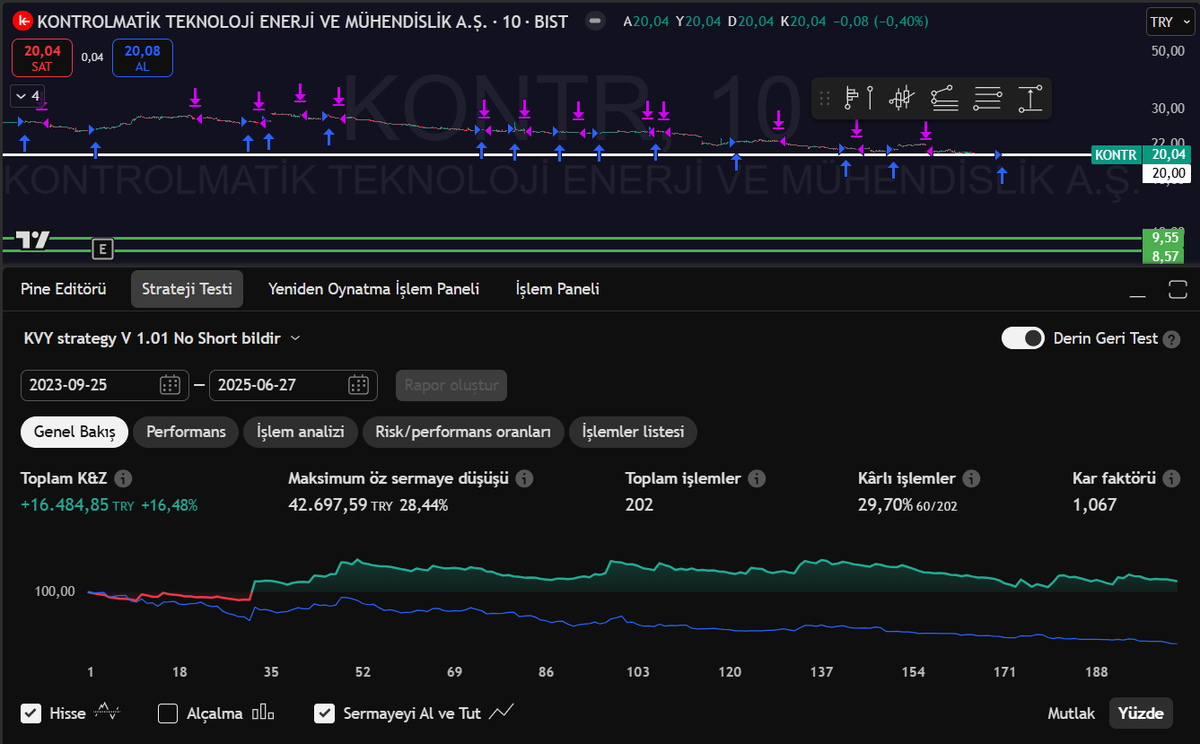Open Risk/performans oranları tab
Screen dimensions: 1200x744
[463, 432]
